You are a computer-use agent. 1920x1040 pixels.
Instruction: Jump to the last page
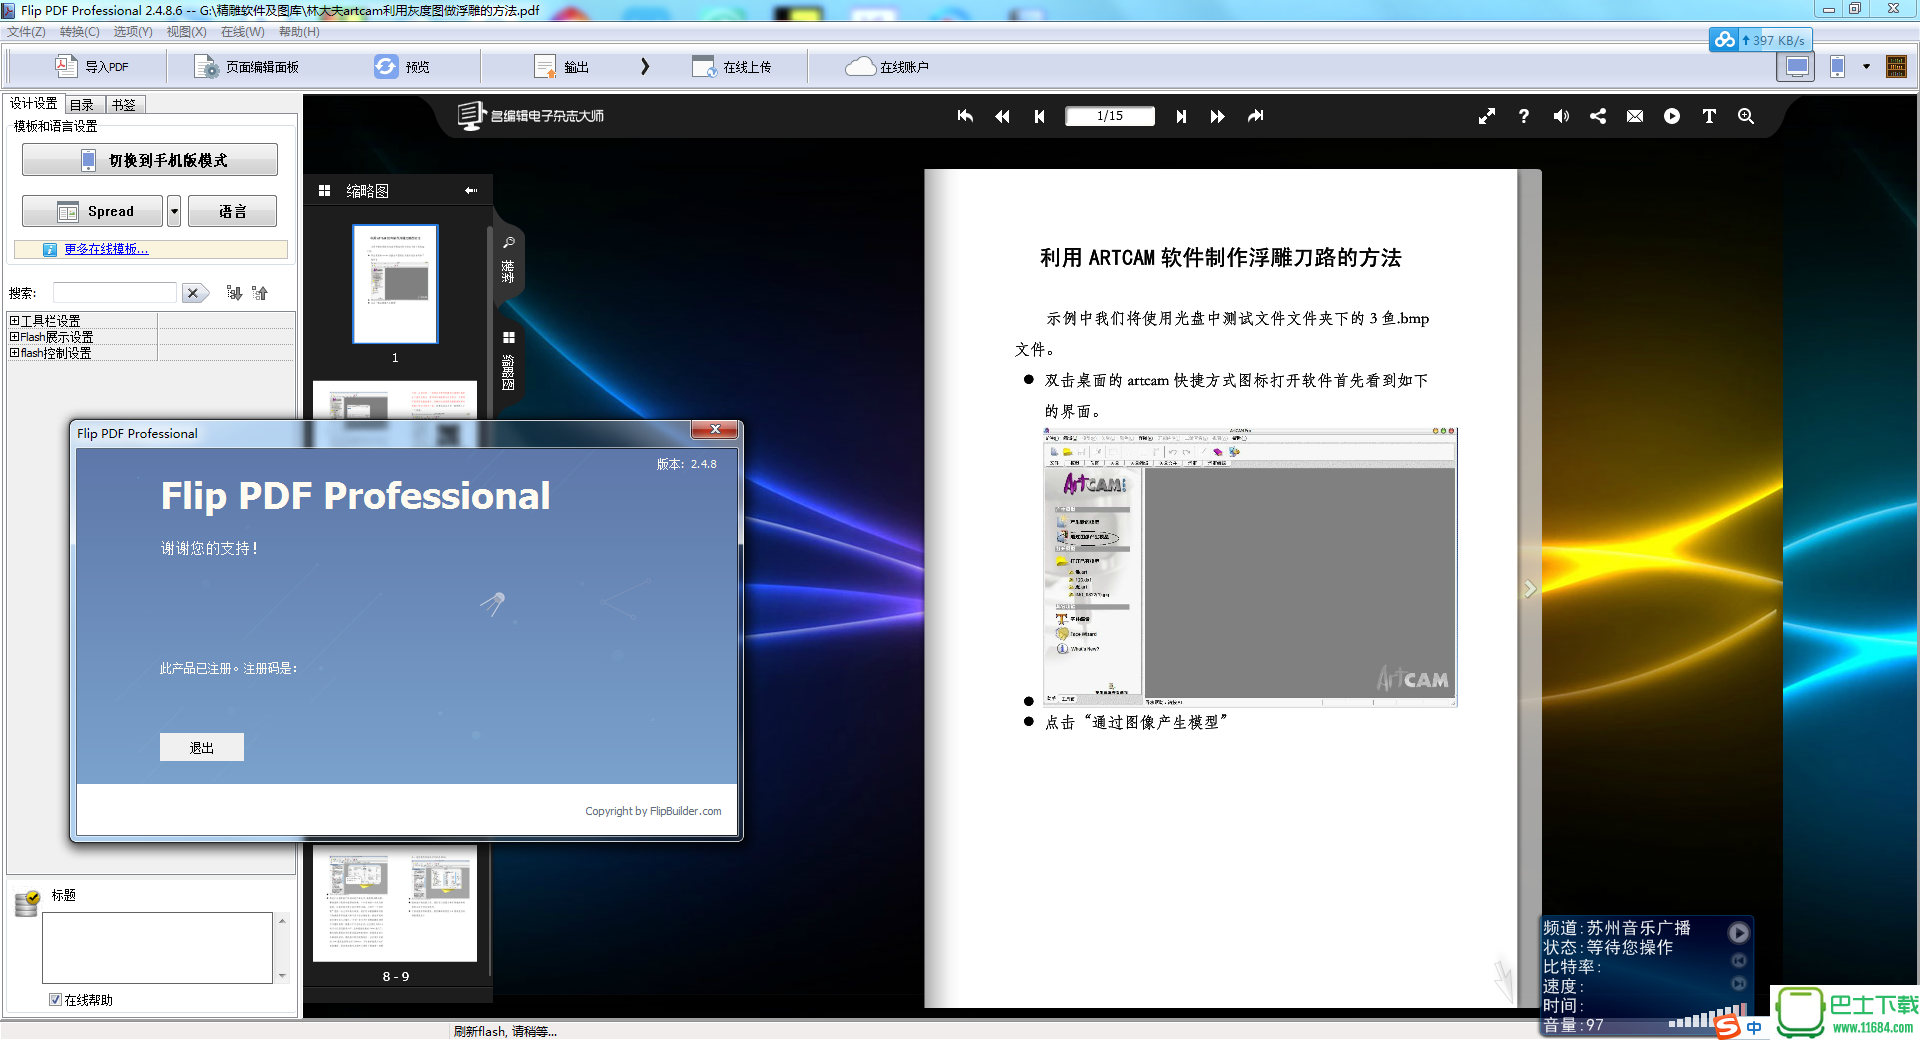tap(1255, 116)
